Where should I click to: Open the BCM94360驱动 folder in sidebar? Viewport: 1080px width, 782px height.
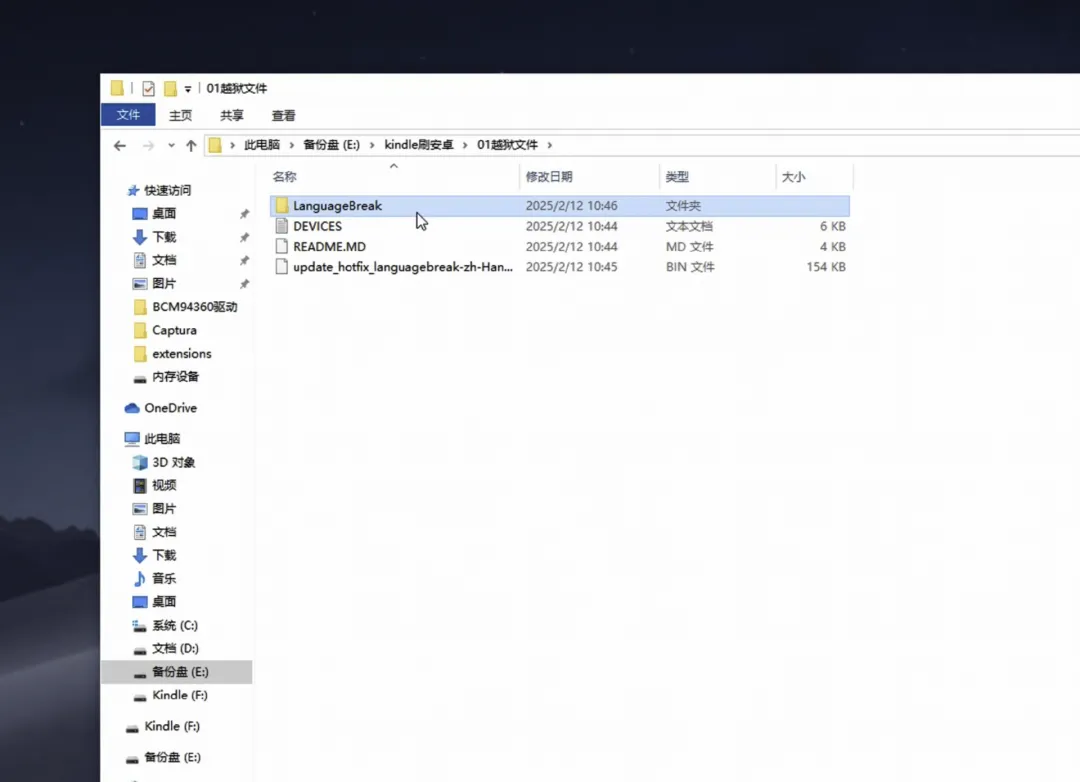click(x=194, y=307)
